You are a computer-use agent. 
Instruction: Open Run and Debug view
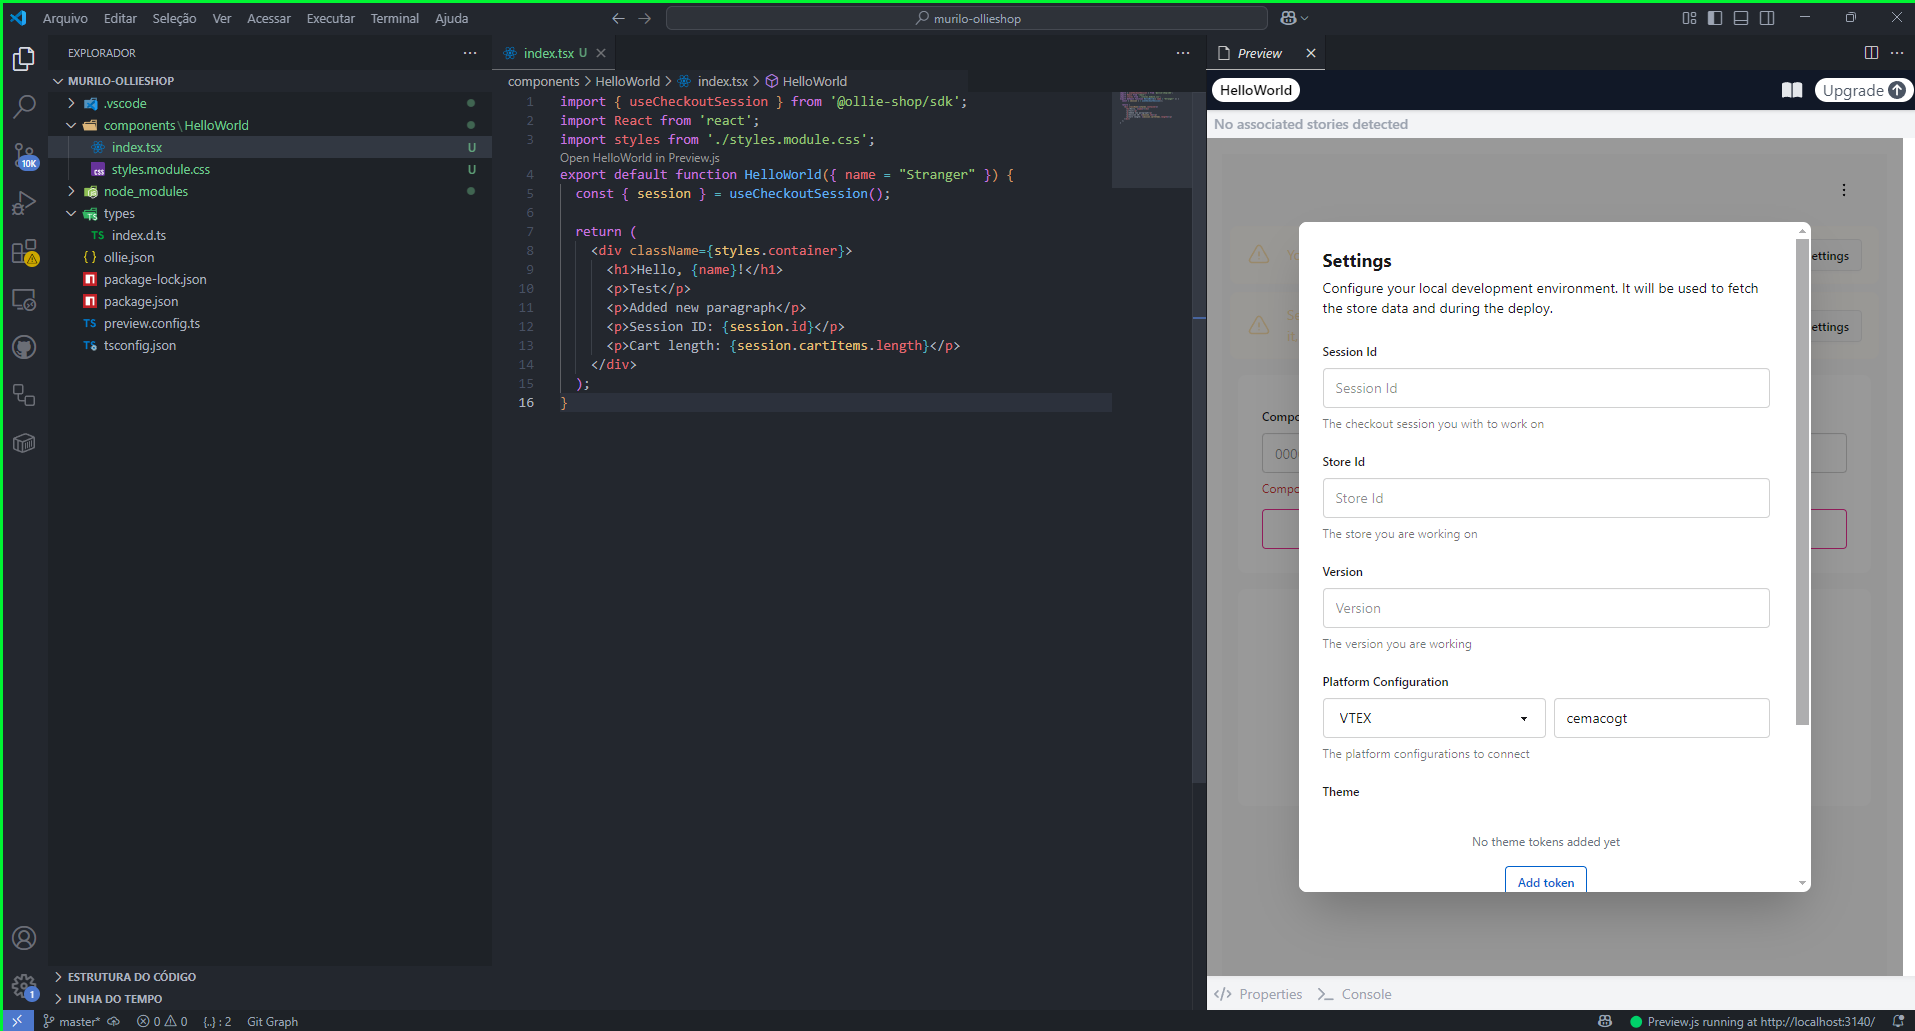click(24, 203)
